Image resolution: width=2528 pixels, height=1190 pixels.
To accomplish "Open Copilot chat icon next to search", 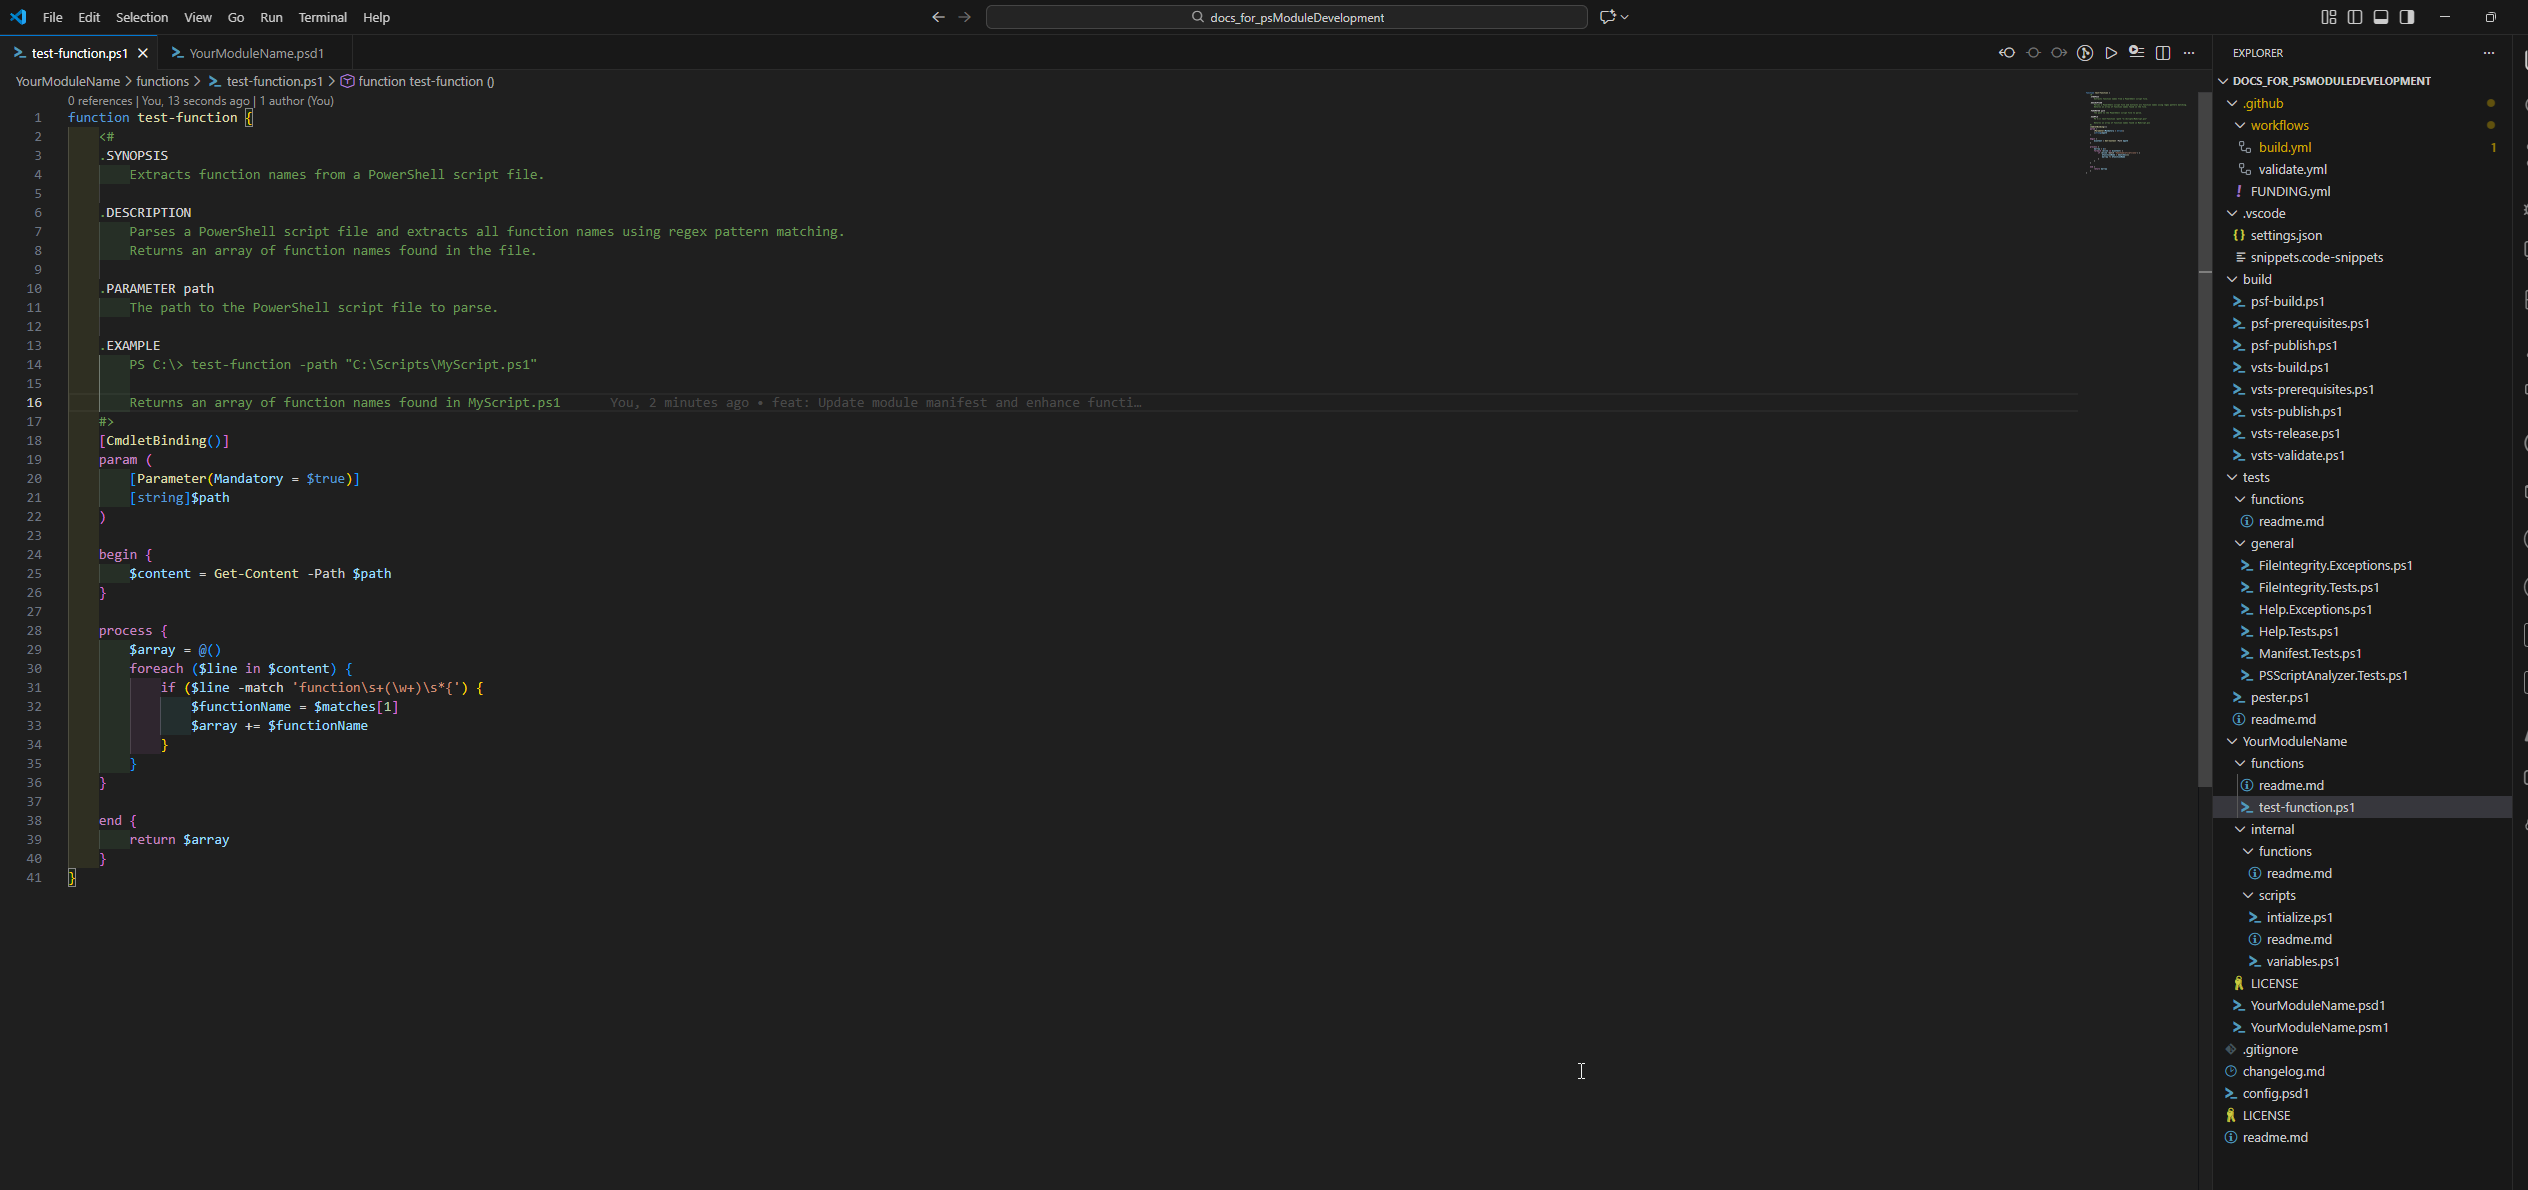I will [1608, 17].
